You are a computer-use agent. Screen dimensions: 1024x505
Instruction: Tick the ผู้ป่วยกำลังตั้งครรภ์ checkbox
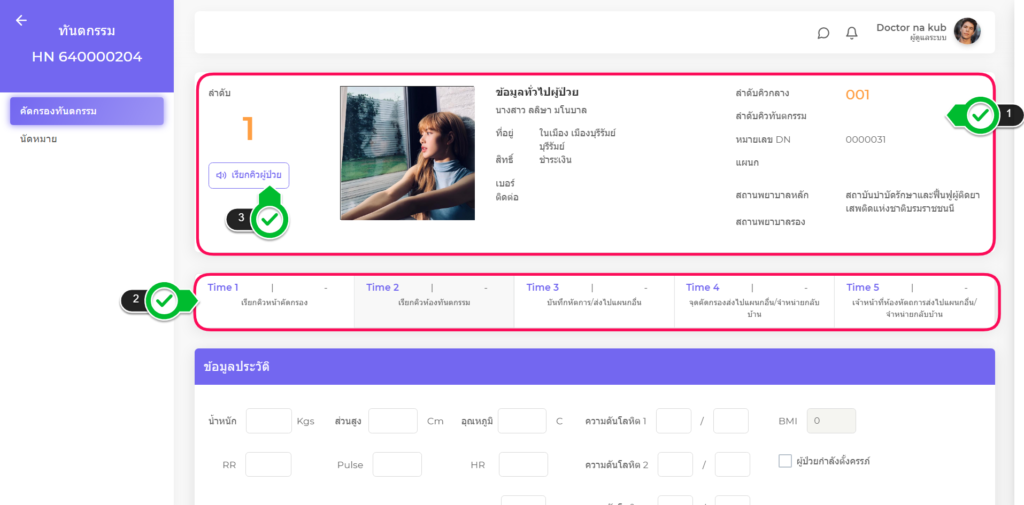(785, 461)
